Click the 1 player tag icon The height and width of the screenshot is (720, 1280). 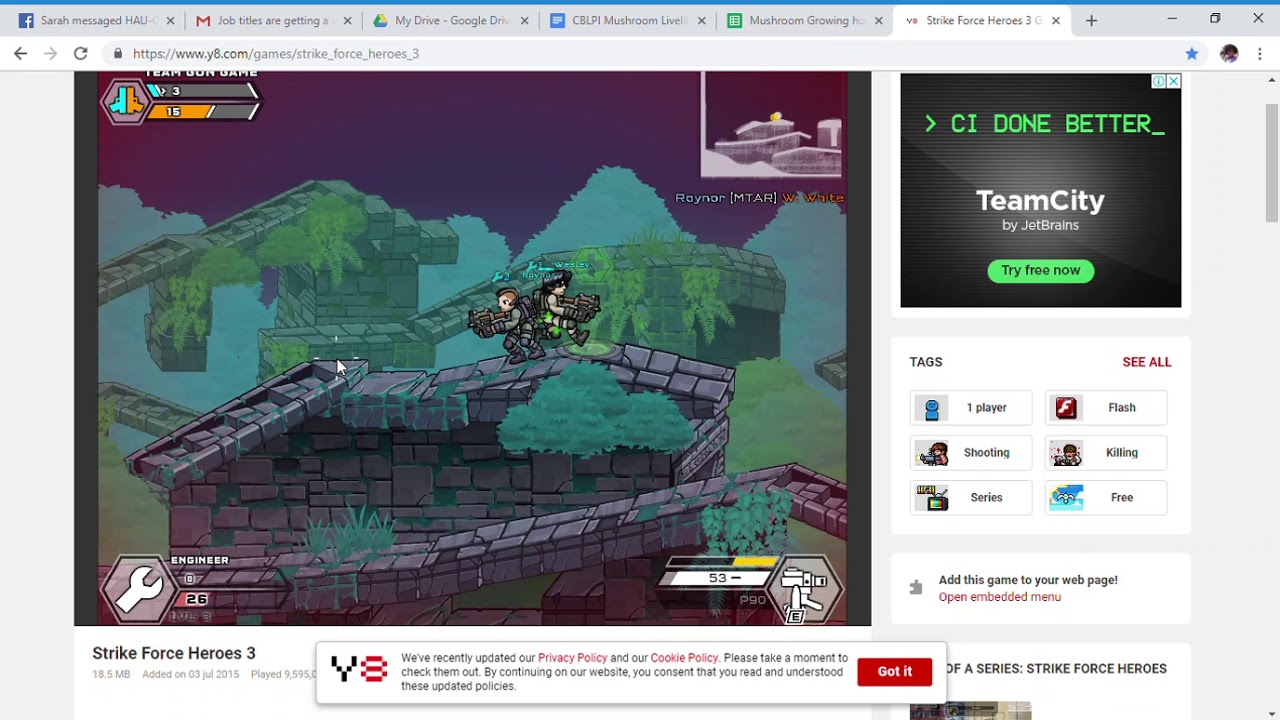932,408
